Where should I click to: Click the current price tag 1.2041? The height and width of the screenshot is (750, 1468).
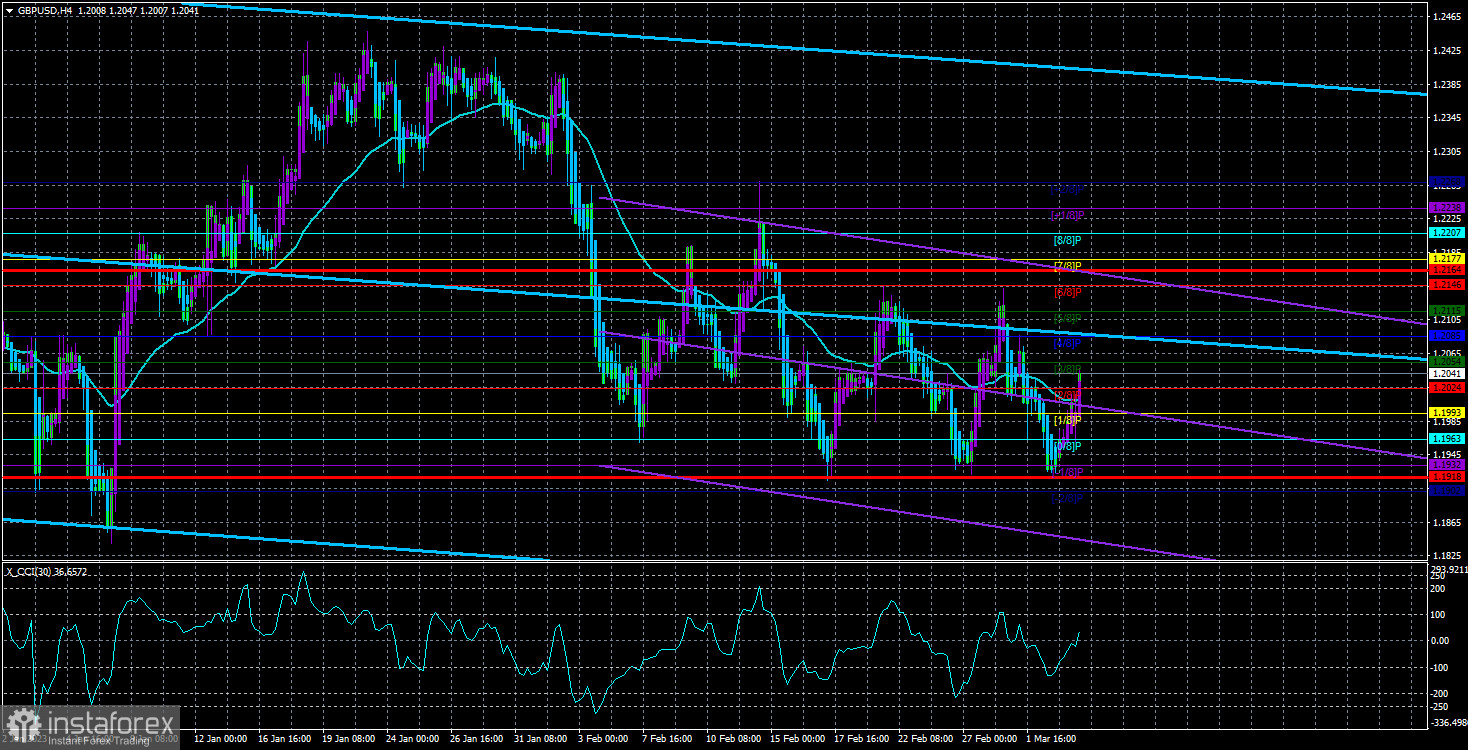[x=1447, y=373]
